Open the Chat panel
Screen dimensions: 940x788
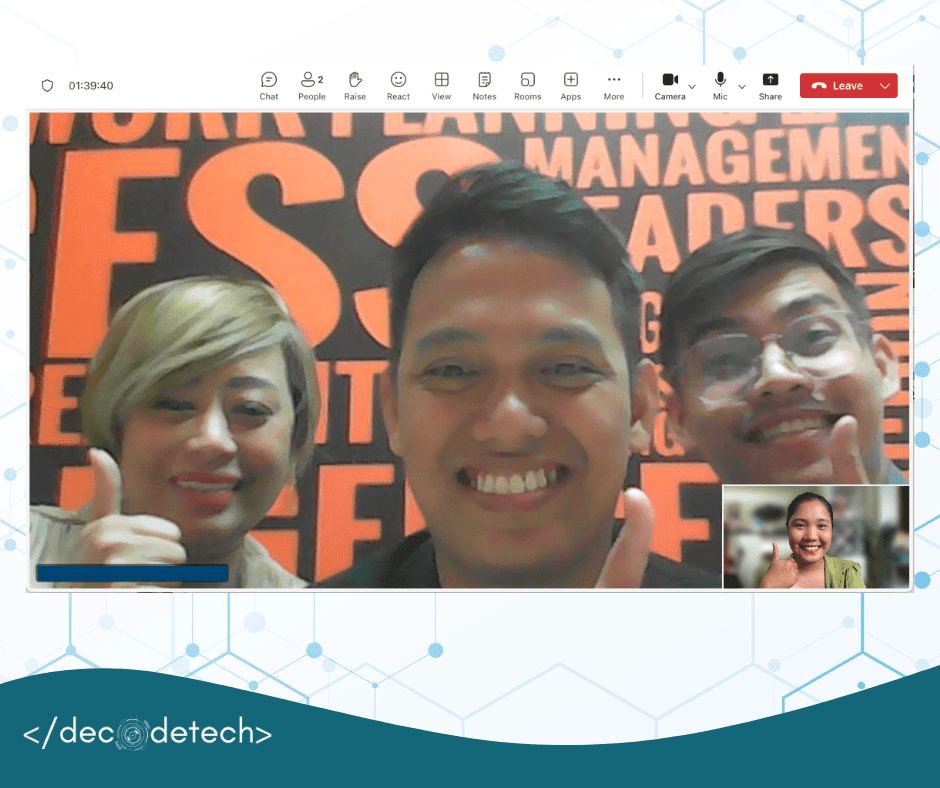[269, 85]
